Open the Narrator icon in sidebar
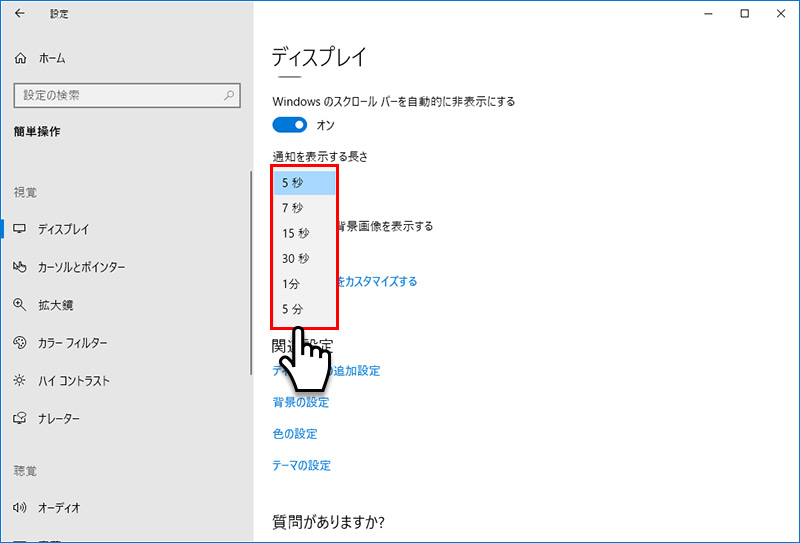The image size is (800, 543). click(x=20, y=419)
